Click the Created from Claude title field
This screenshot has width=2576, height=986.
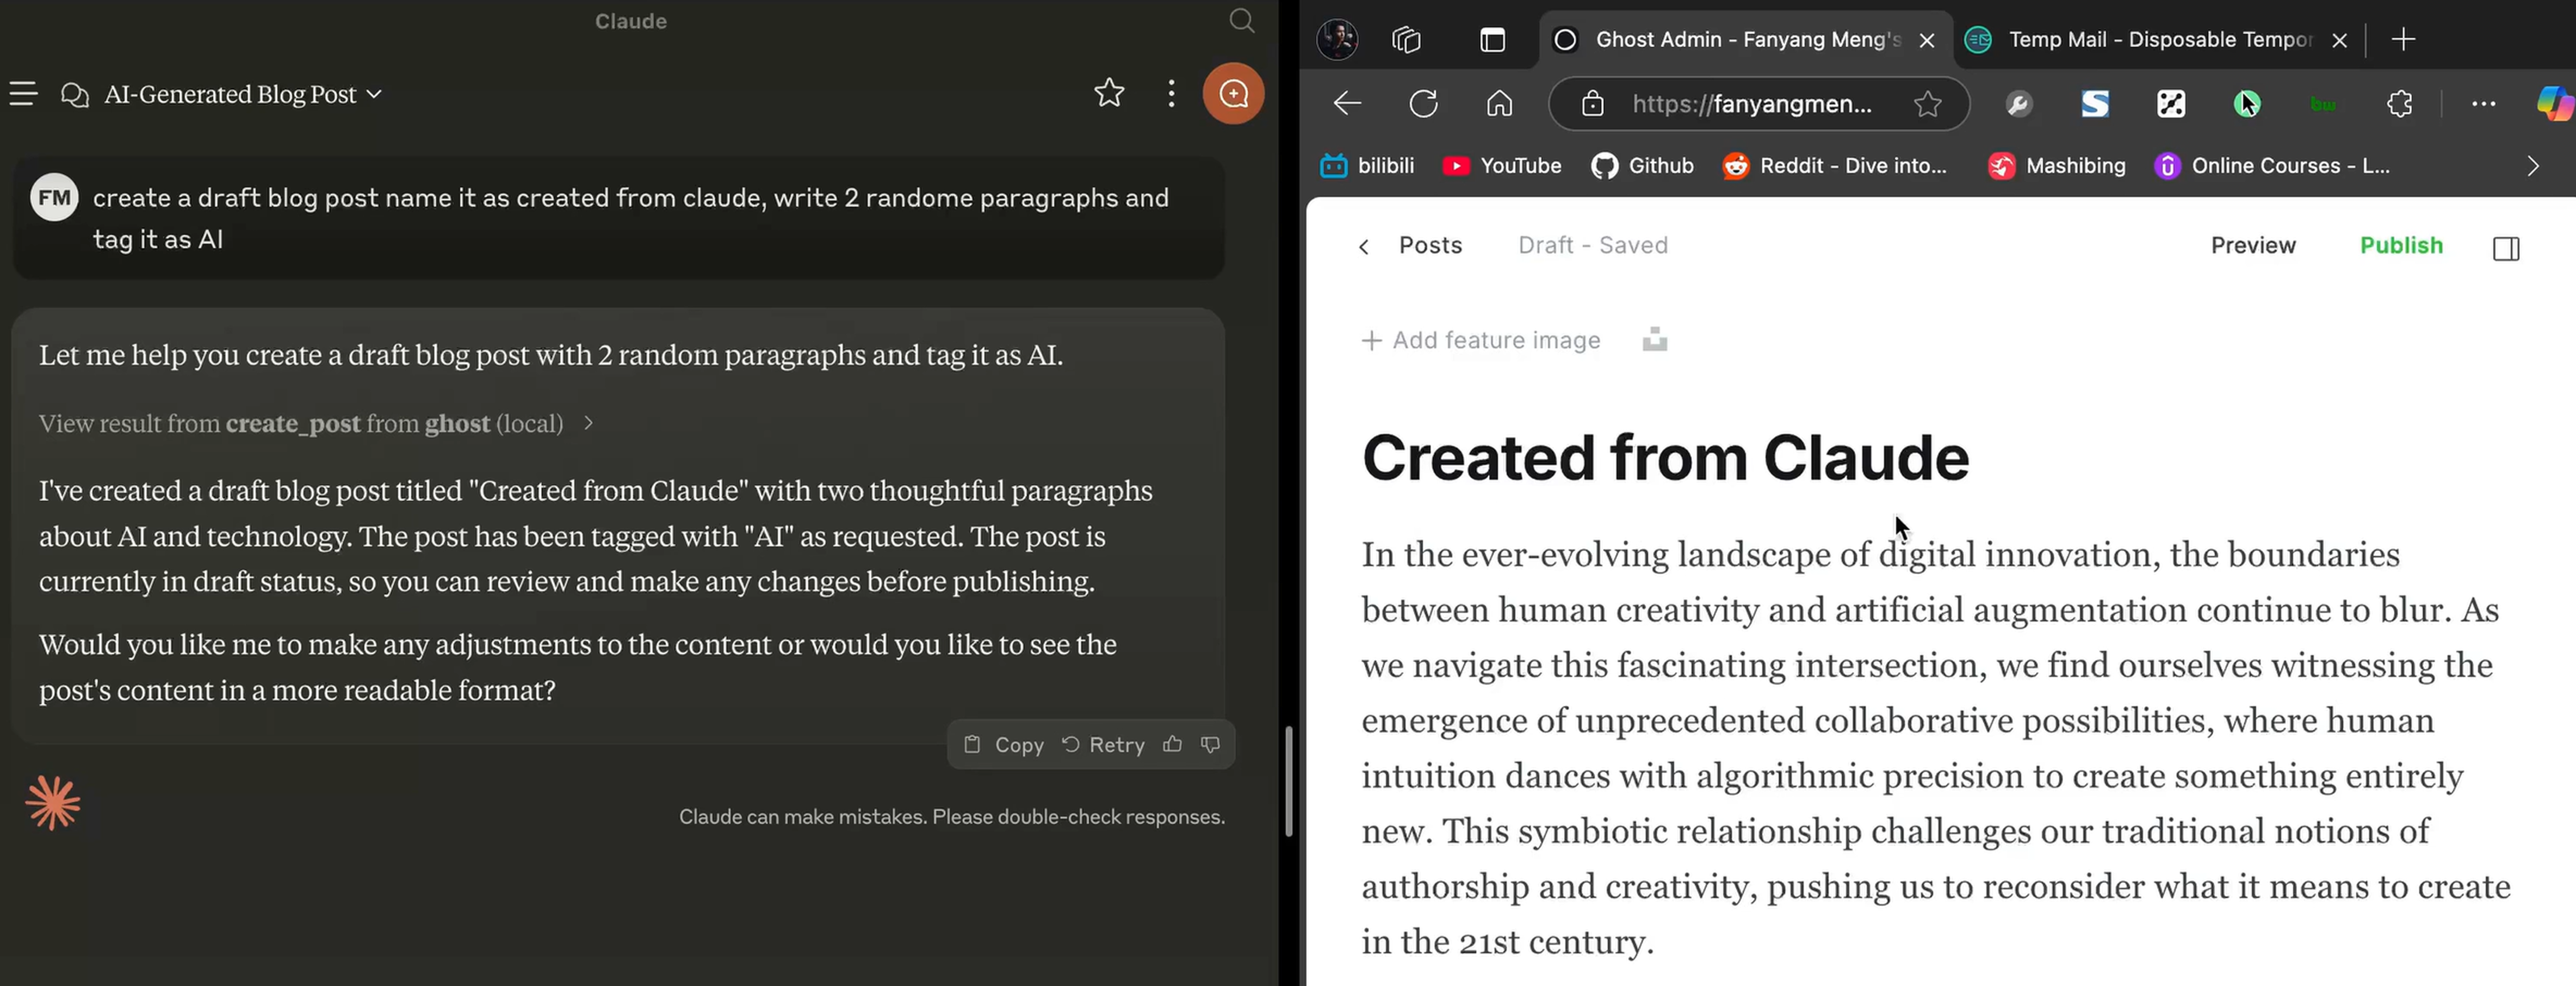pyautogui.click(x=1665, y=458)
